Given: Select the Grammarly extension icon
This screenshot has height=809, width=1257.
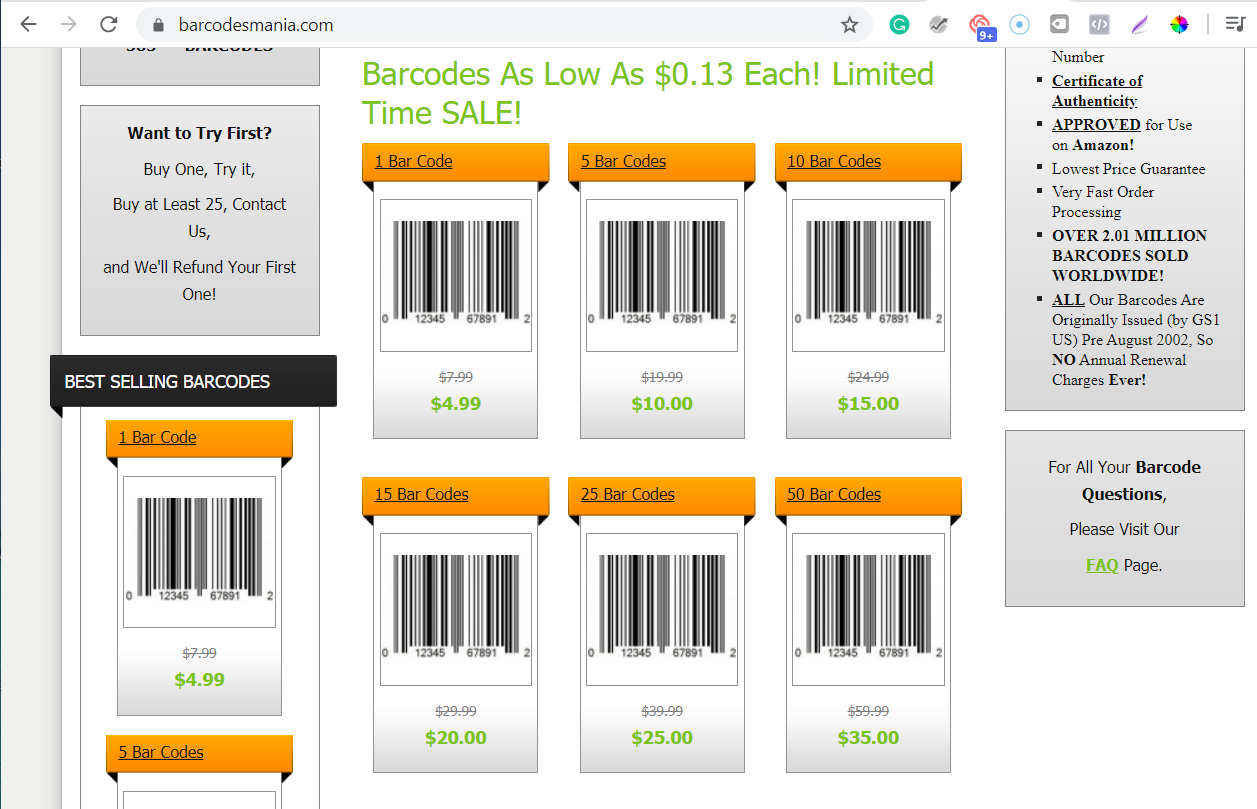Looking at the screenshot, I should tap(899, 23).
